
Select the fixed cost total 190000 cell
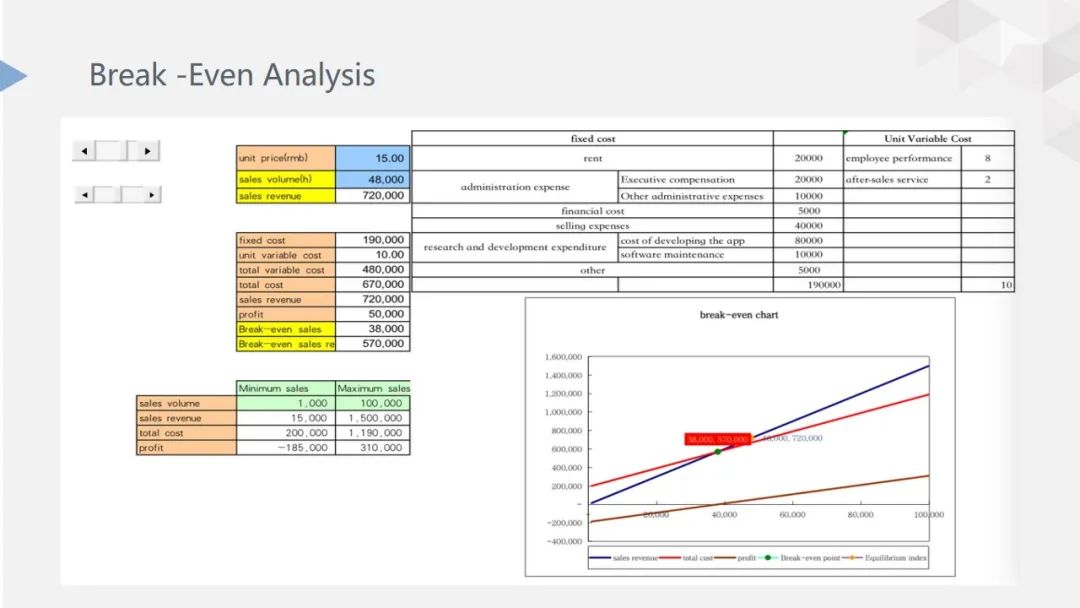(x=808, y=285)
